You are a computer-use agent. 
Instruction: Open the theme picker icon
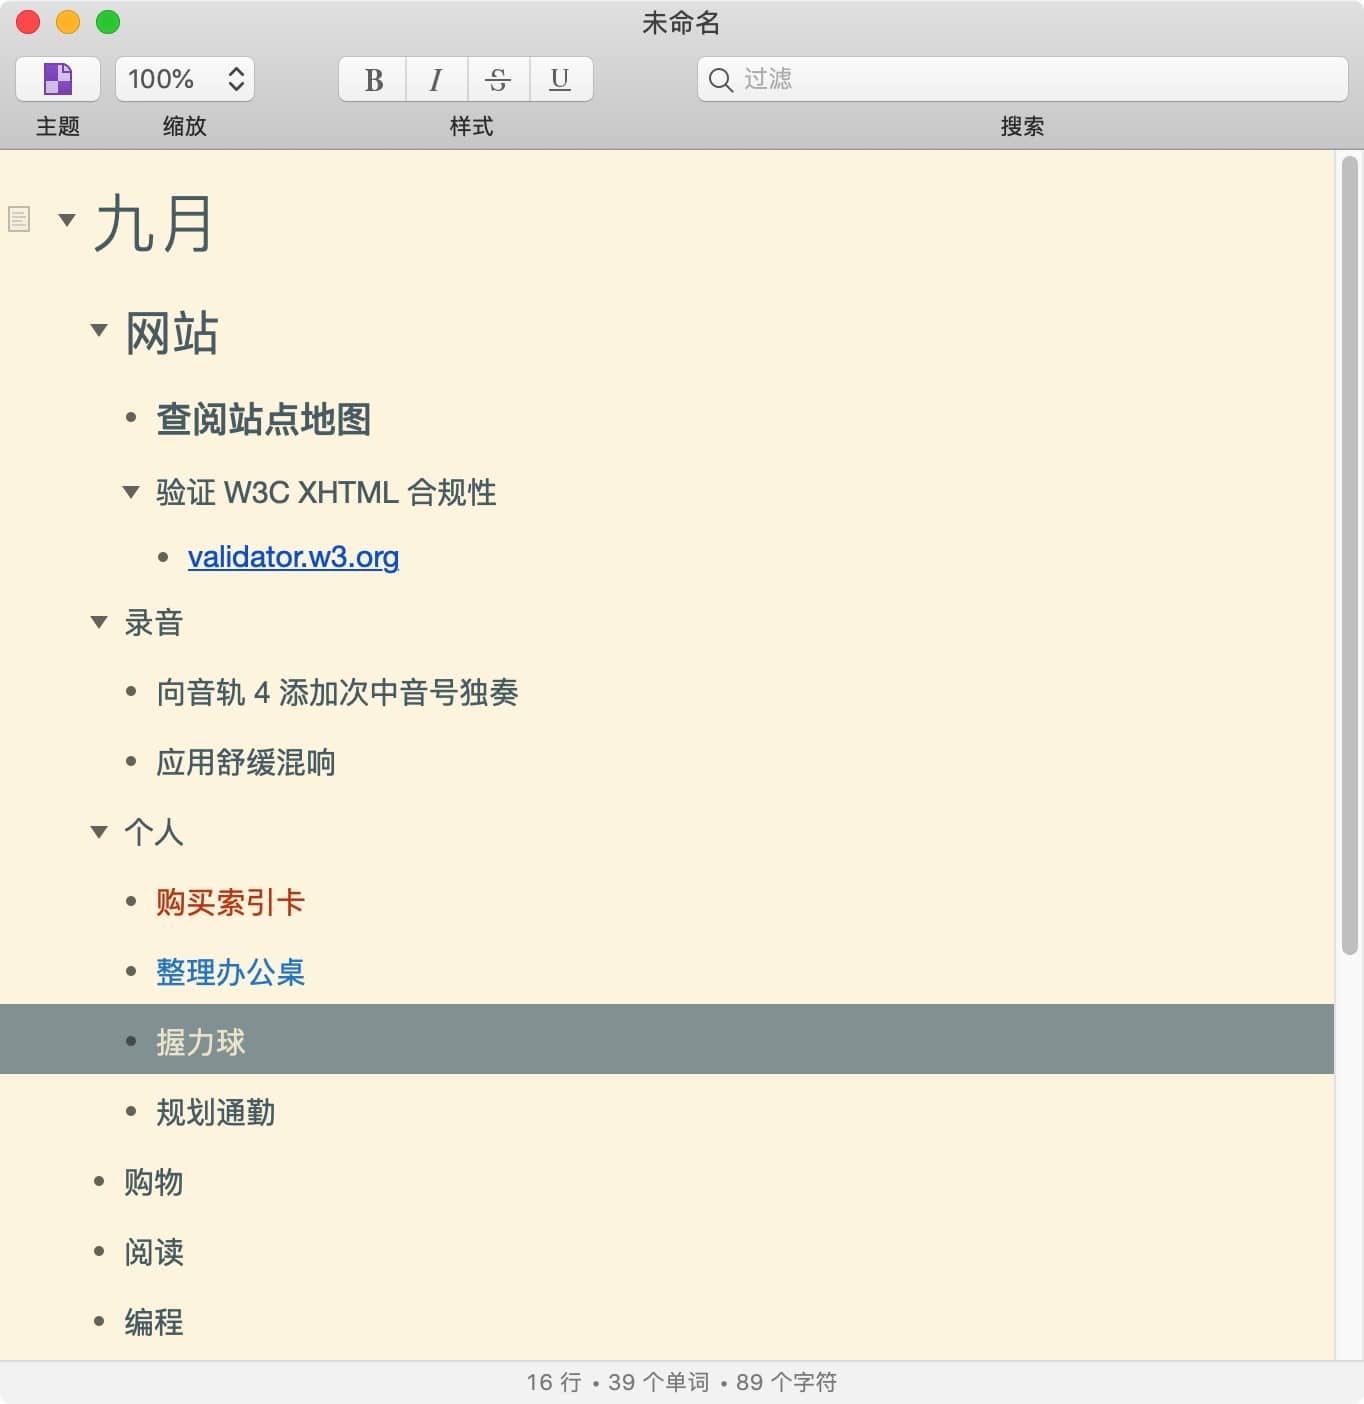pyautogui.click(x=58, y=79)
